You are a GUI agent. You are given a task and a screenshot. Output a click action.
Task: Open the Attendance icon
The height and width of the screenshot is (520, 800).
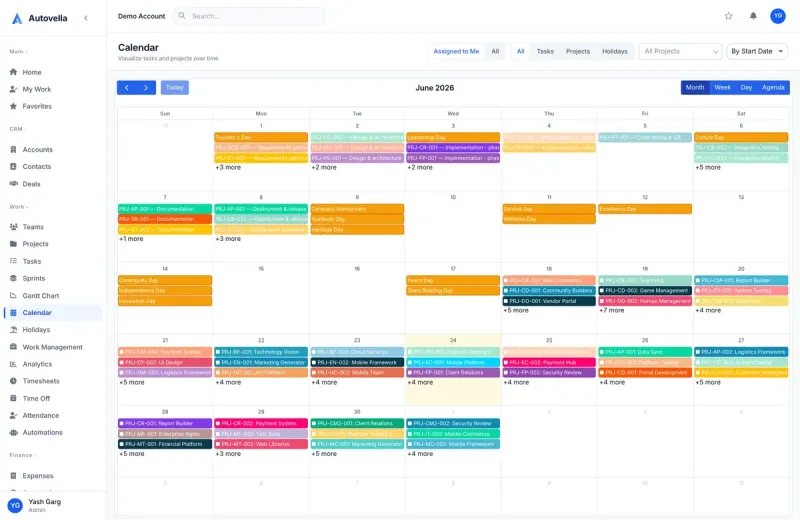[x=13, y=415]
